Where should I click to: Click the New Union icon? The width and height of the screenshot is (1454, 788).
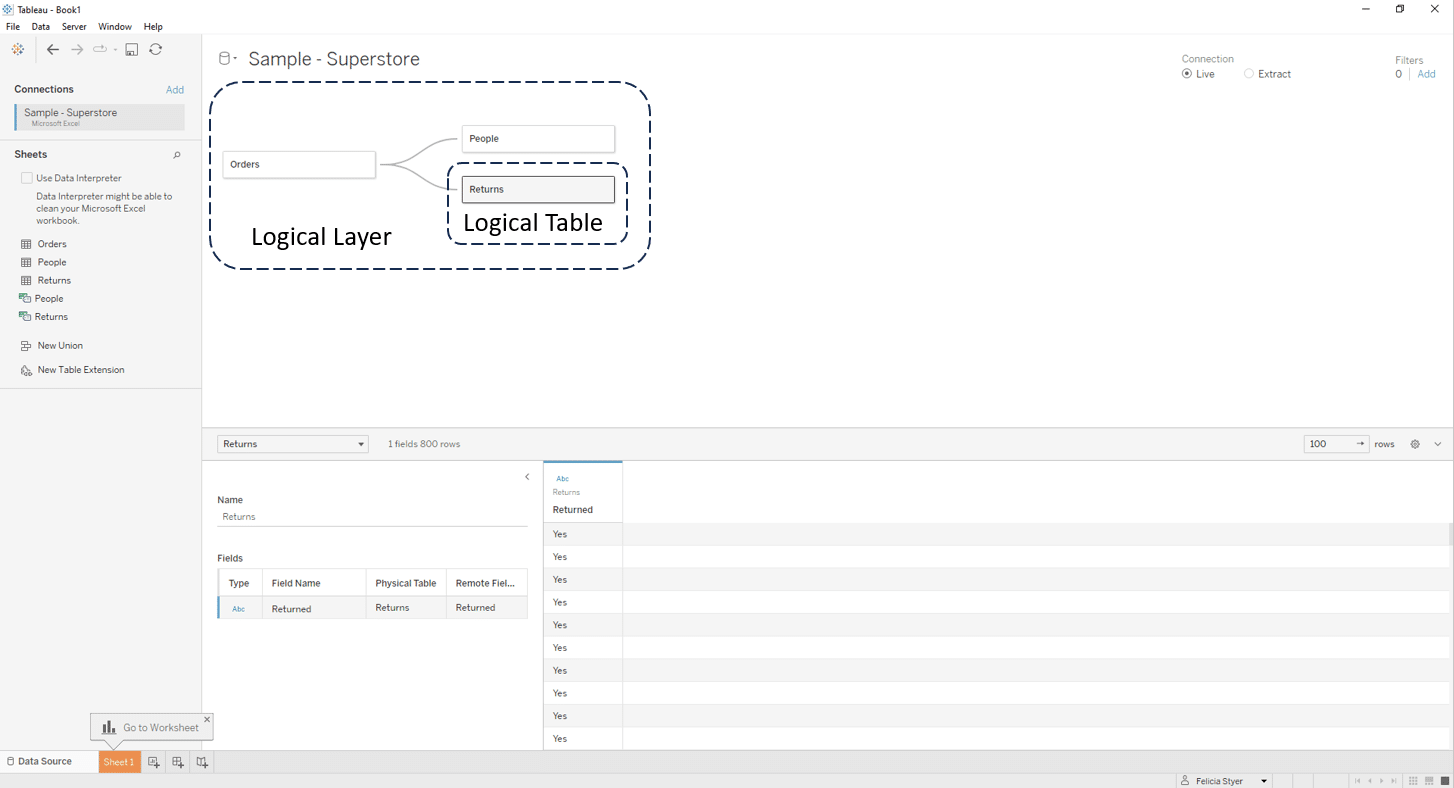coord(27,346)
